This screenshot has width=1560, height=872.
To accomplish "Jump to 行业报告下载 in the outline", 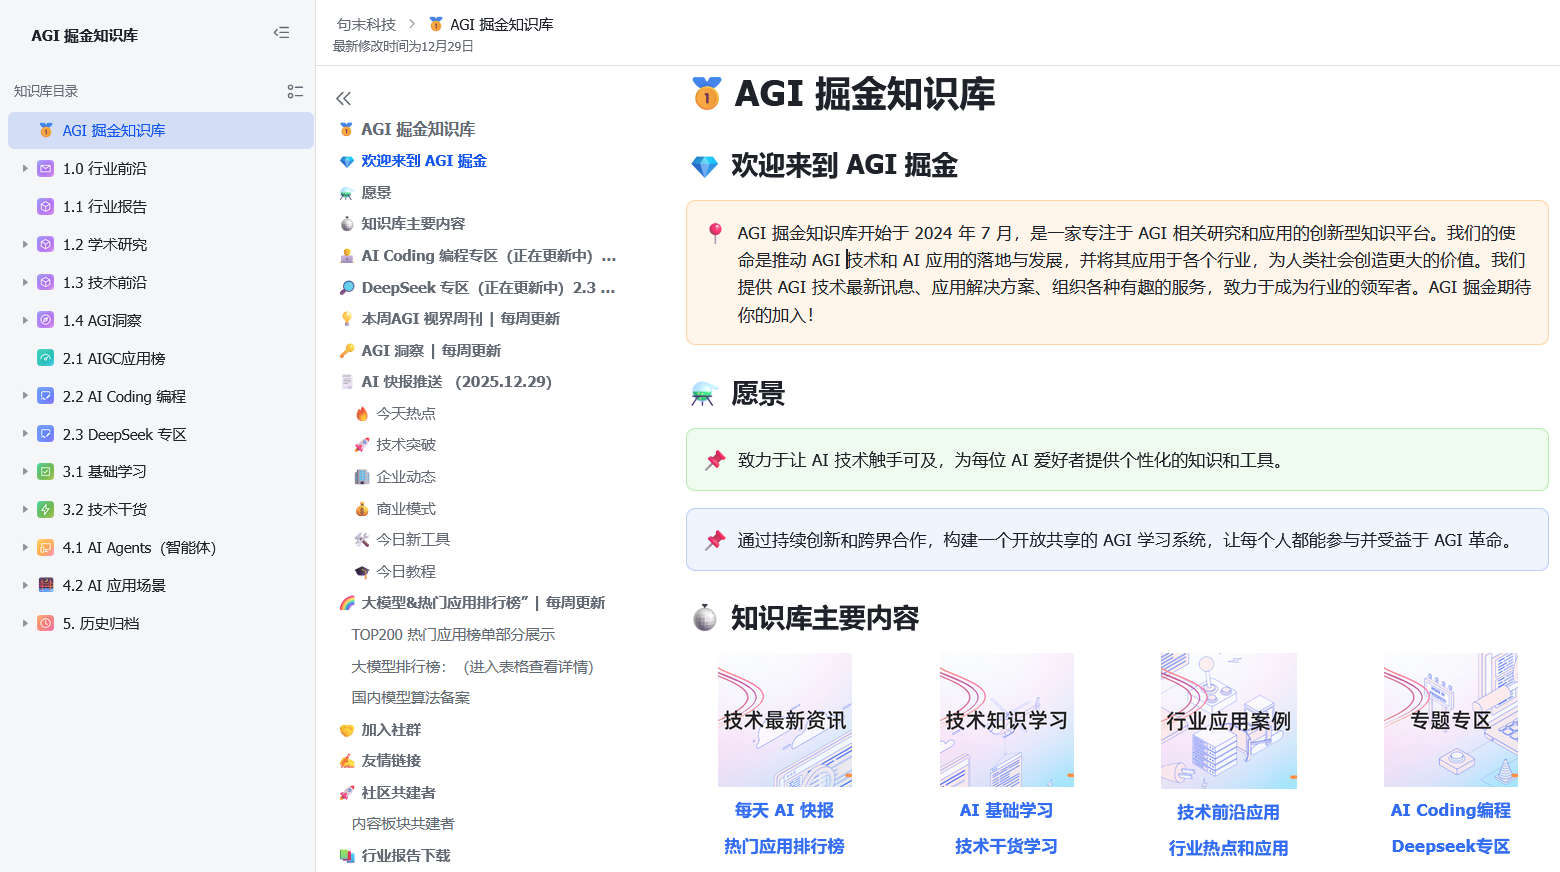I will [x=406, y=856].
